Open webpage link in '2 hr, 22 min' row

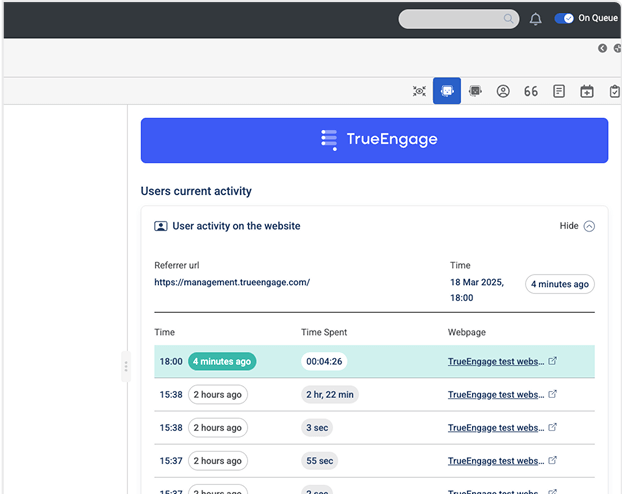coord(496,395)
